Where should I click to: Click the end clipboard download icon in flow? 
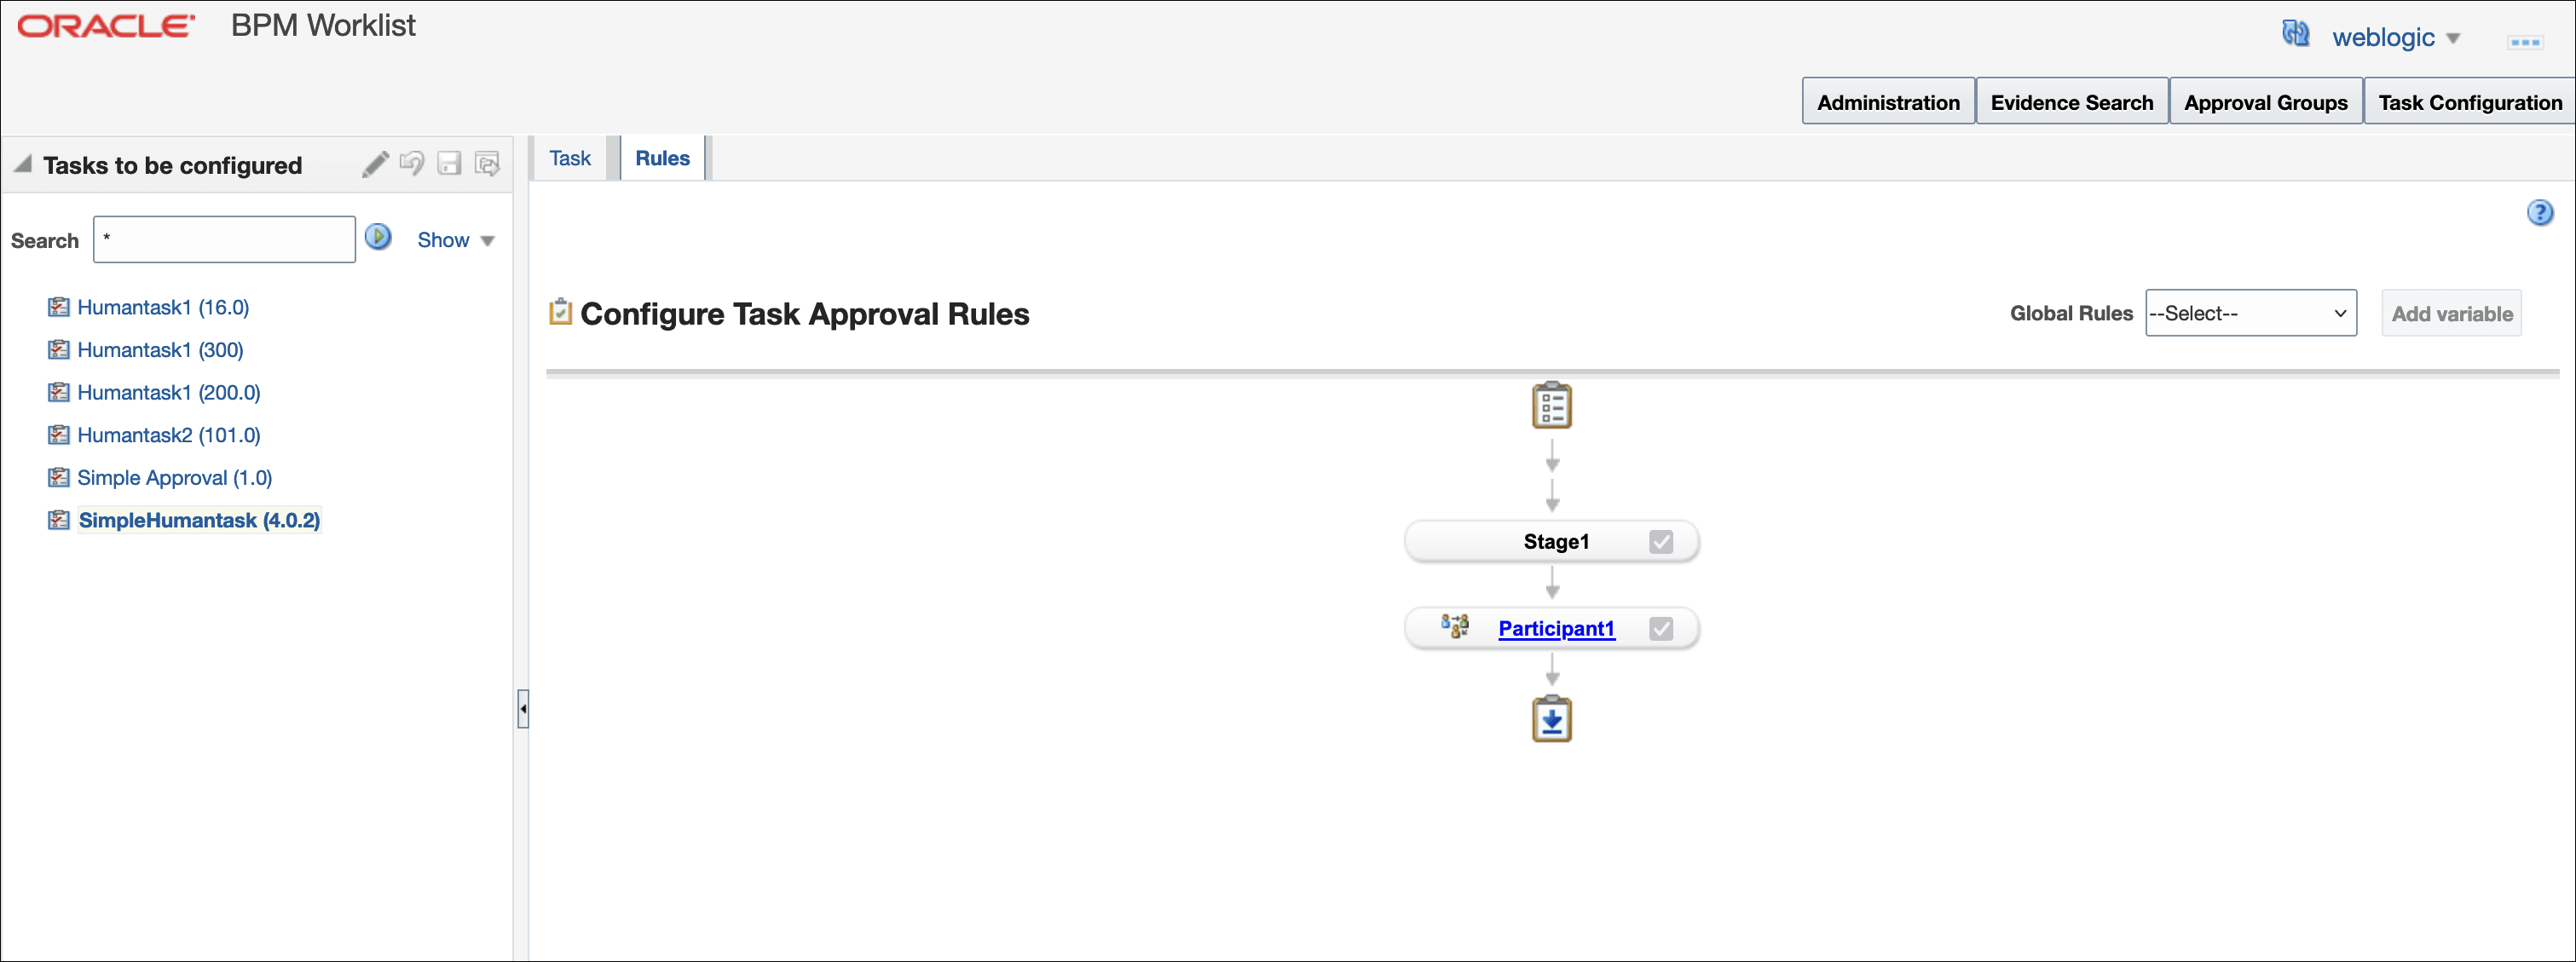tap(1552, 719)
